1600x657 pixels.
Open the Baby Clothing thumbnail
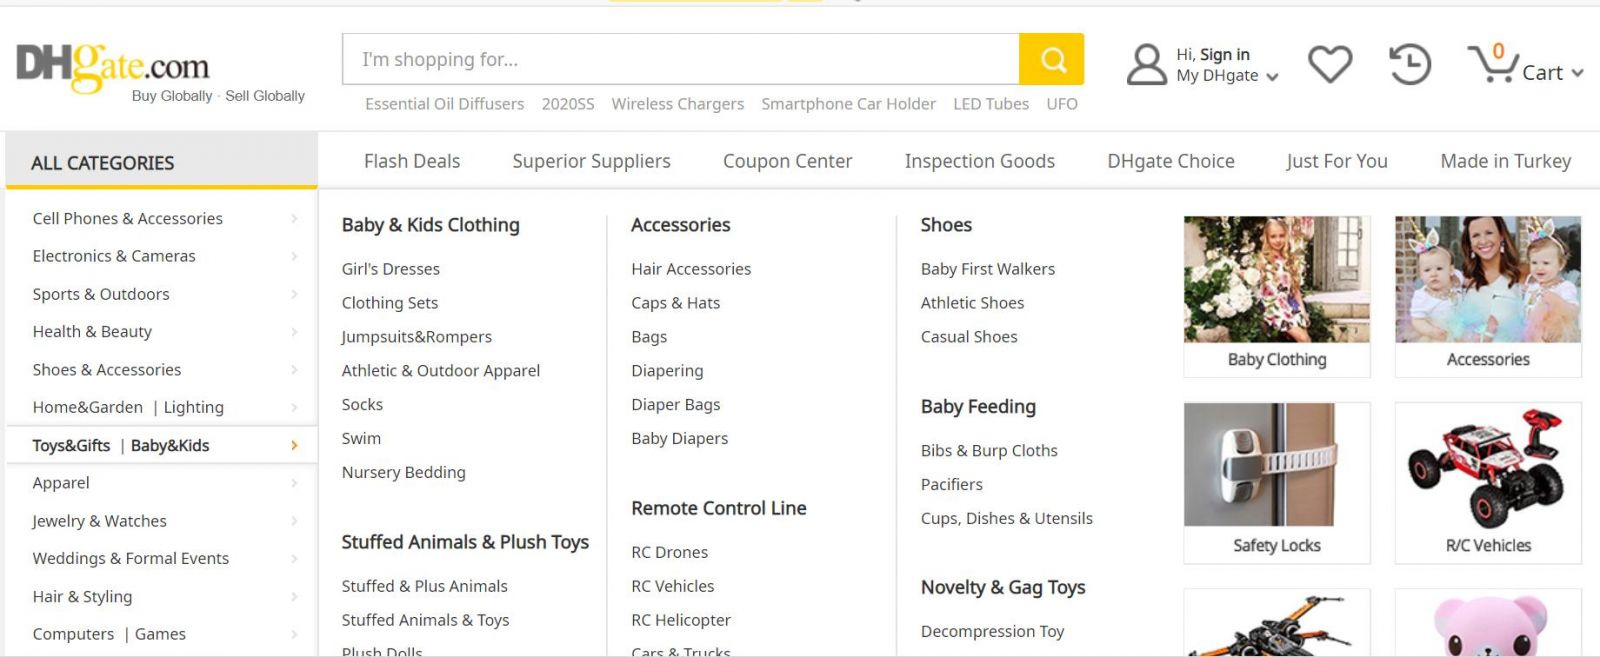click(1277, 296)
